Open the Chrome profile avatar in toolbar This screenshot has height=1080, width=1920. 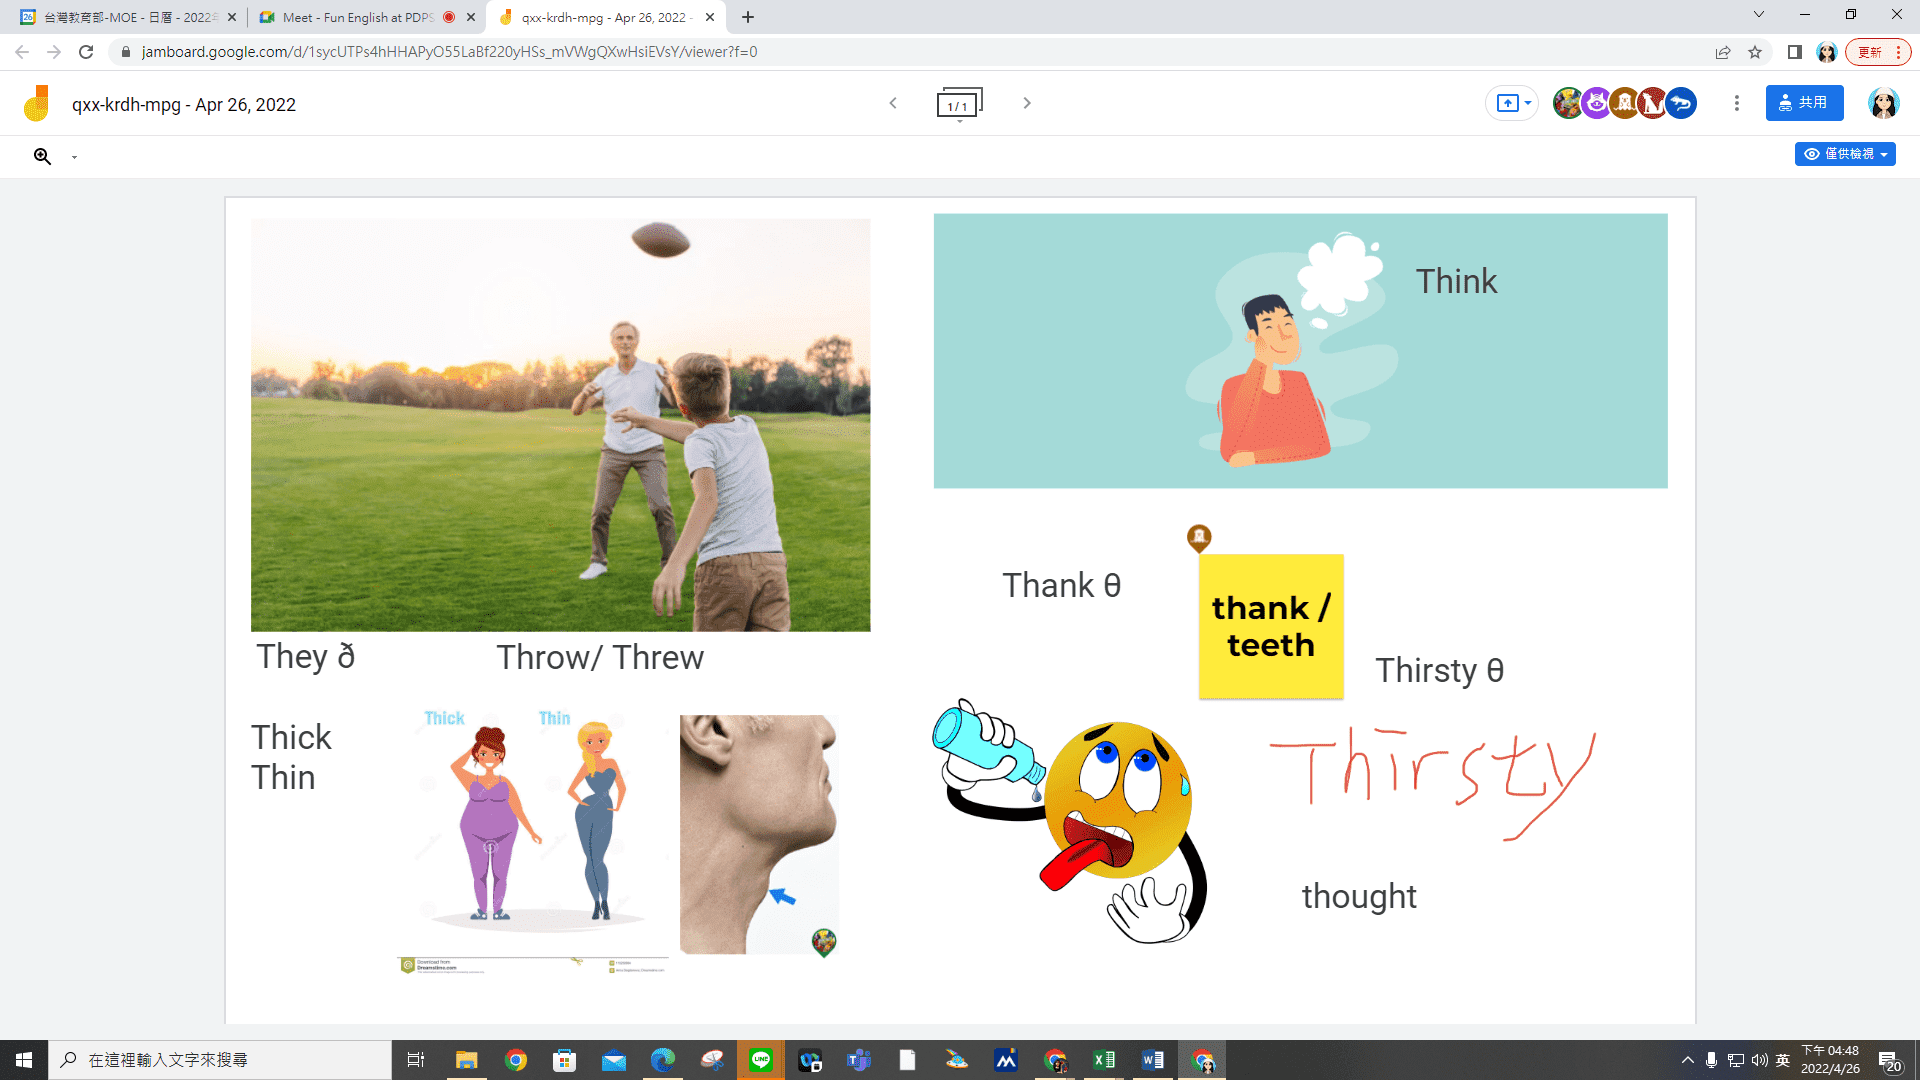[1827, 52]
